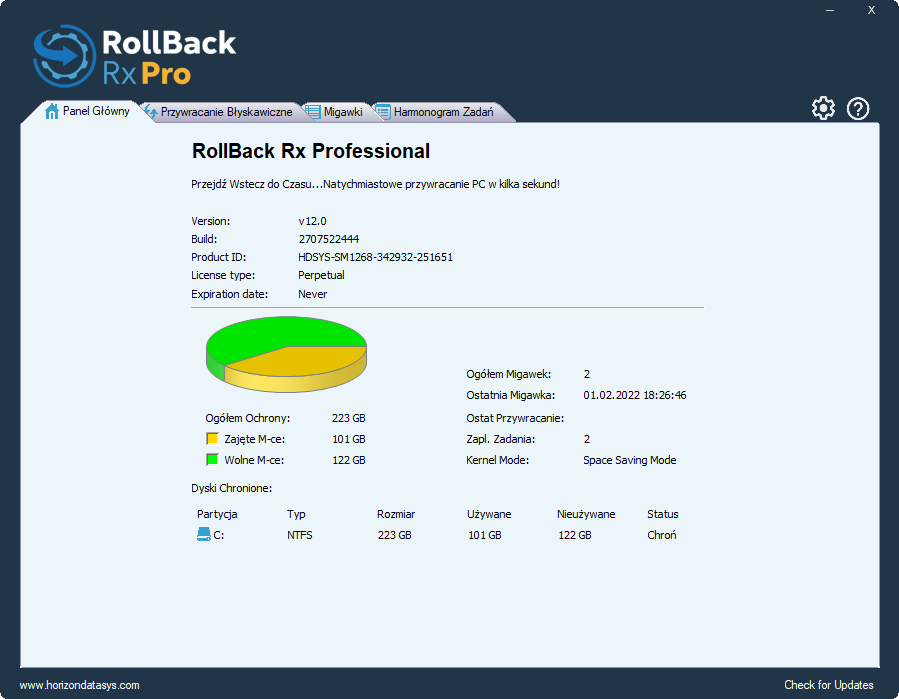
Task: Click the Chroń status cell
Action: [x=662, y=535]
